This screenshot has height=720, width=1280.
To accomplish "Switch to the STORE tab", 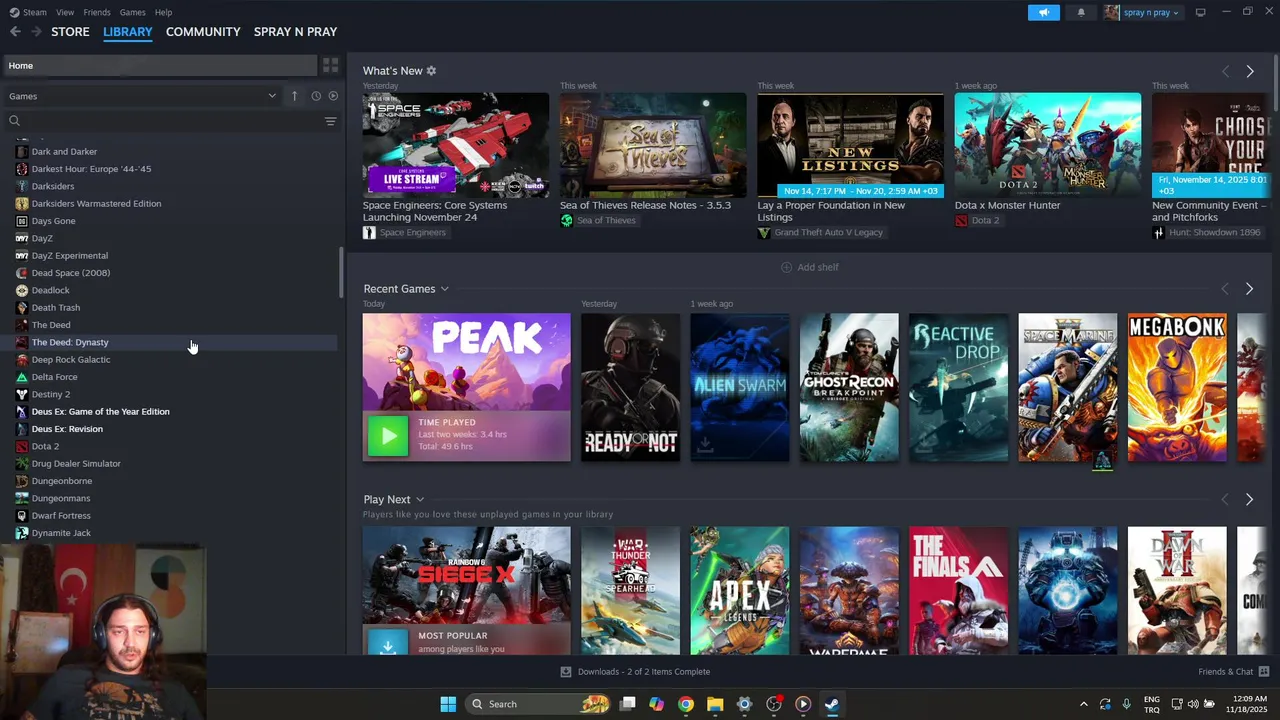I will (x=70, y=32).
